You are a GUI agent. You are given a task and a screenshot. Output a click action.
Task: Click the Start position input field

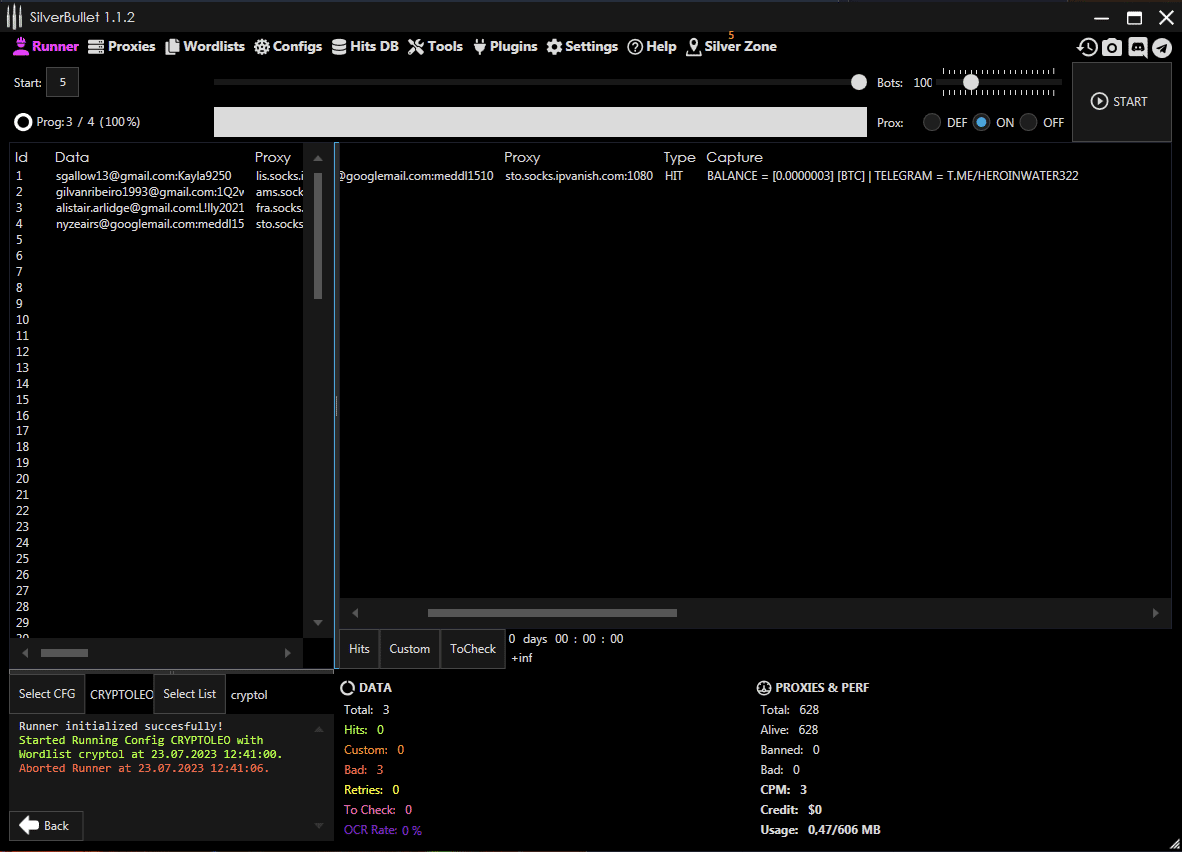(62, 82)
